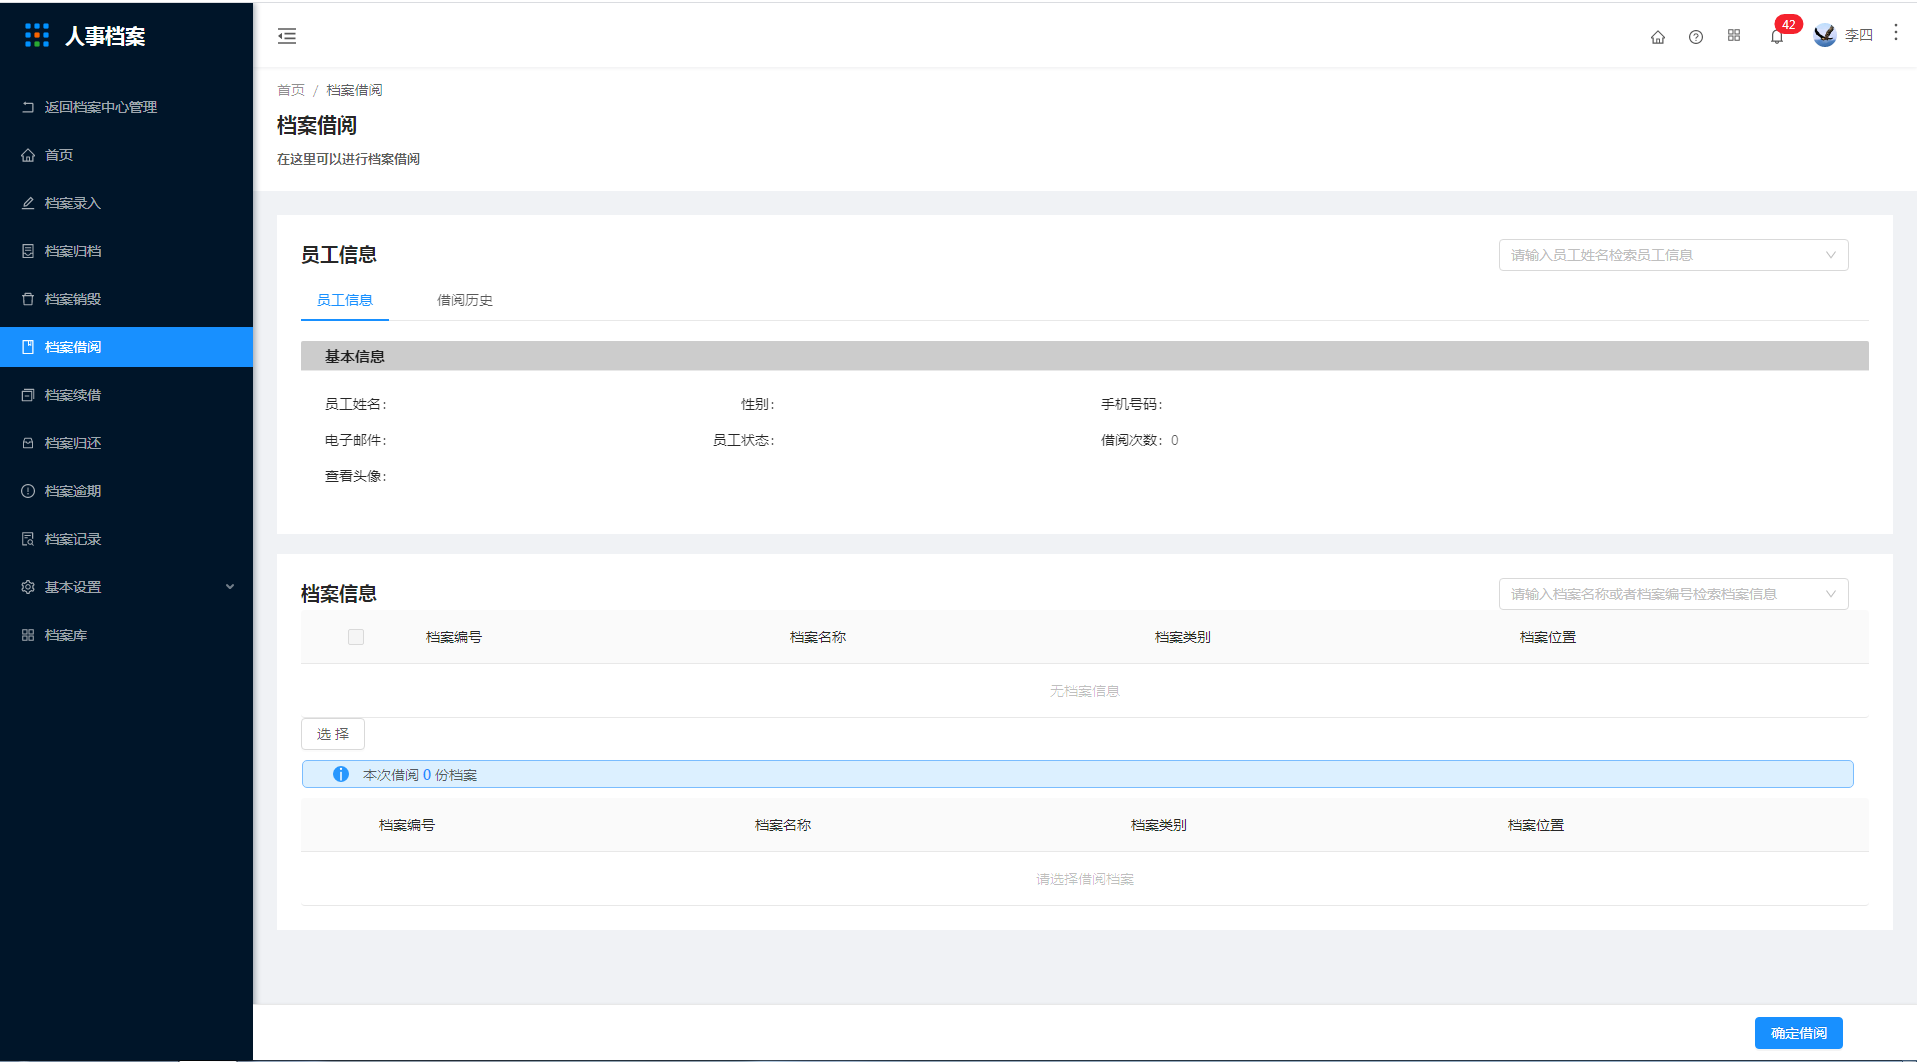The height and width of the screenshot is (1062, 1917).
Task: Click the 基本信息 section header bar
Action: coord(1084,356)
